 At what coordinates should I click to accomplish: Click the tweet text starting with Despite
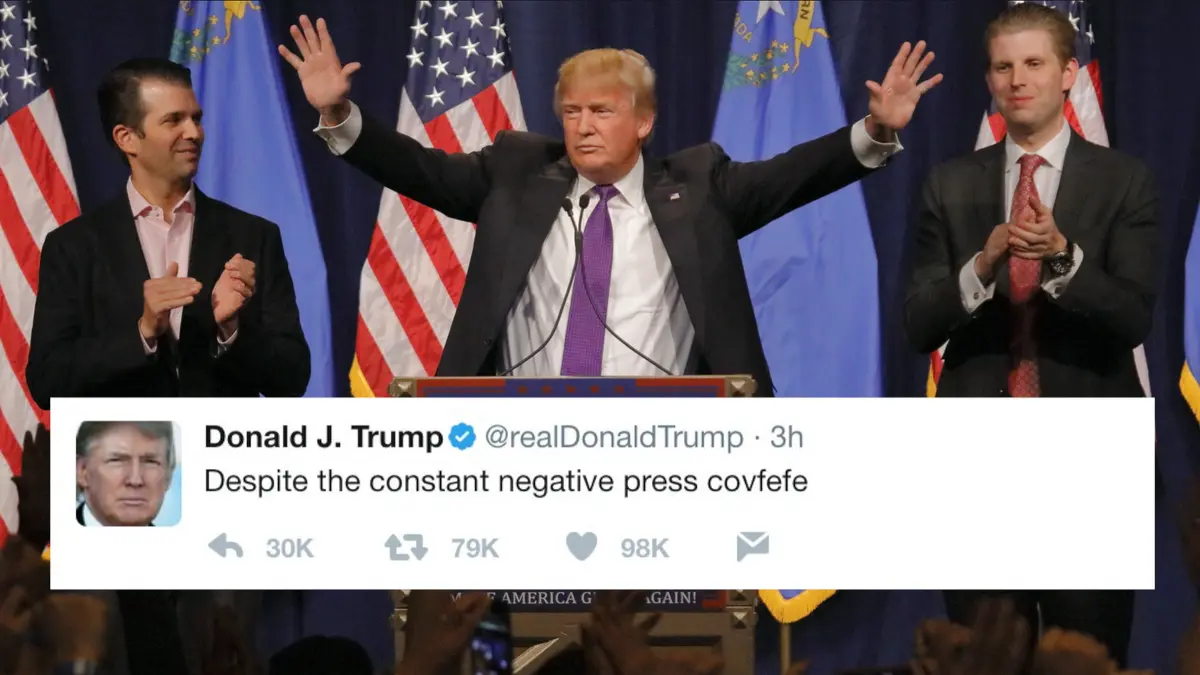[505, 482]
